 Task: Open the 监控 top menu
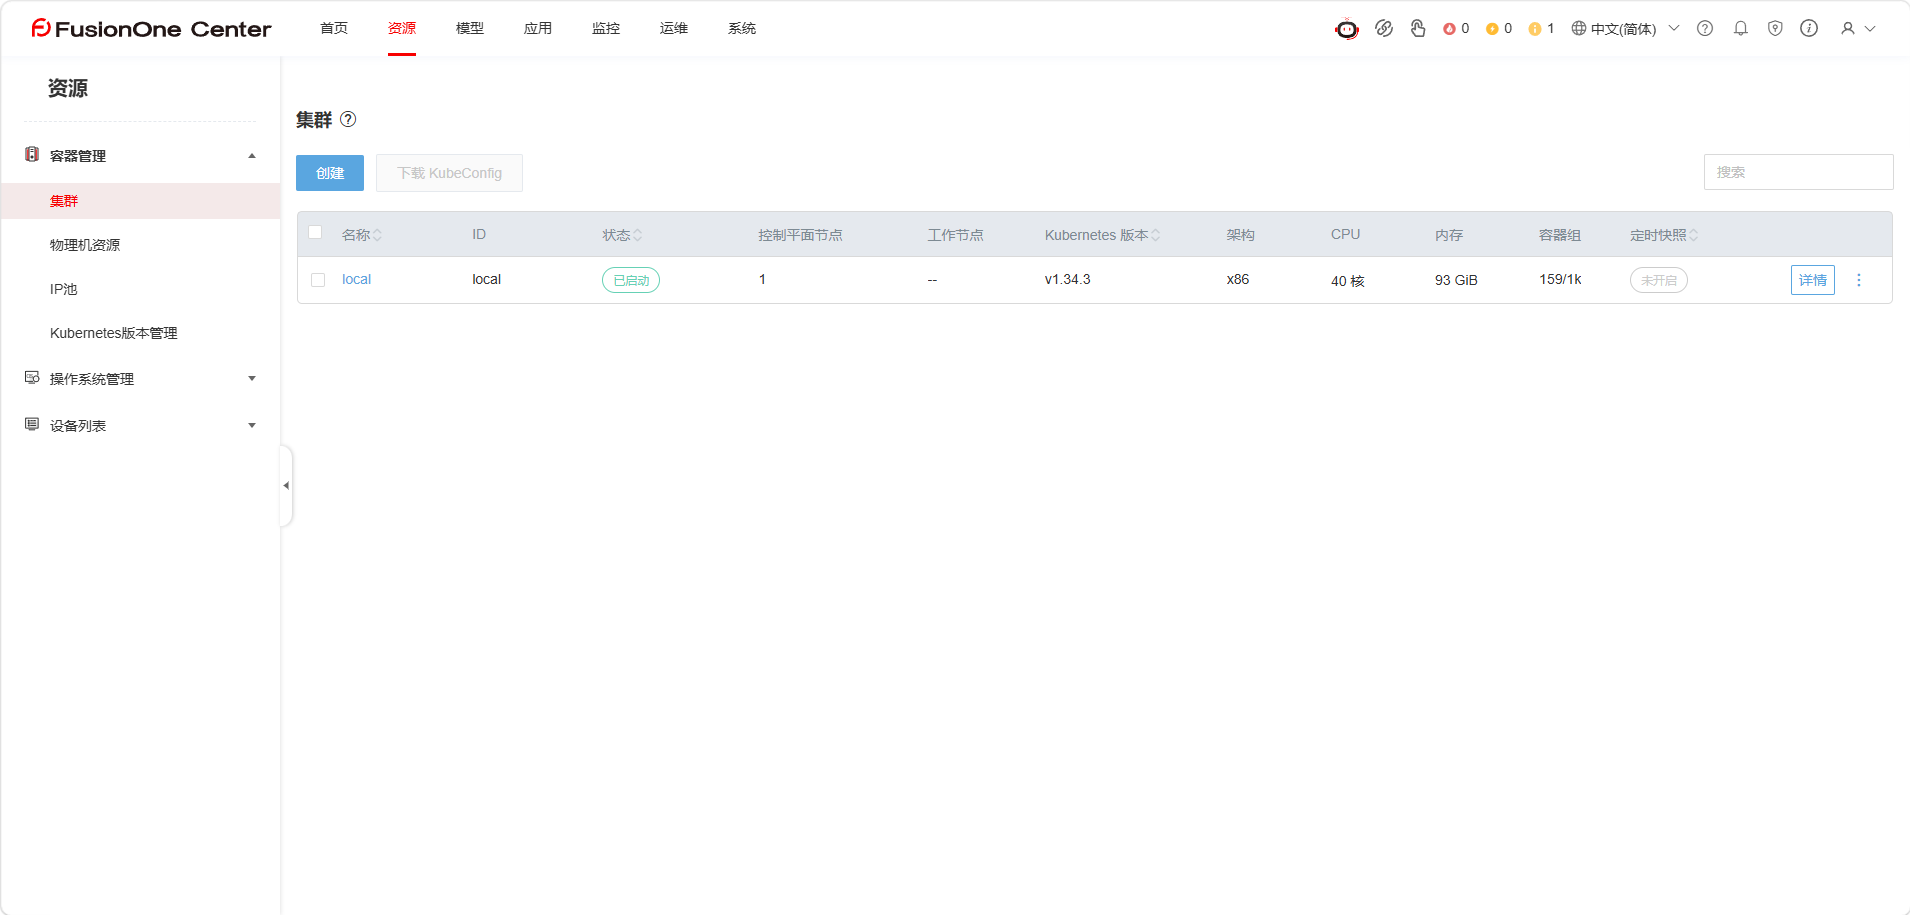[606, 28]
